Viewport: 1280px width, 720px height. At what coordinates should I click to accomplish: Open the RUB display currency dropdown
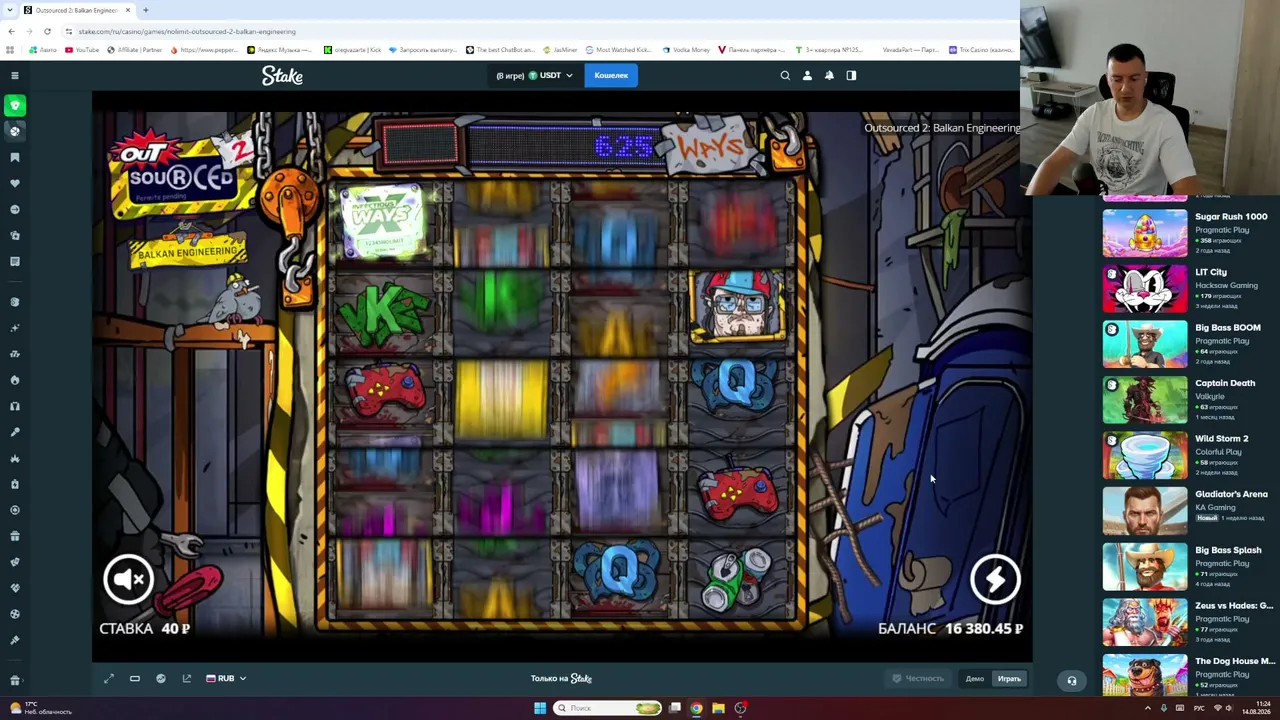pyautogui.click(x=226, y=678)
